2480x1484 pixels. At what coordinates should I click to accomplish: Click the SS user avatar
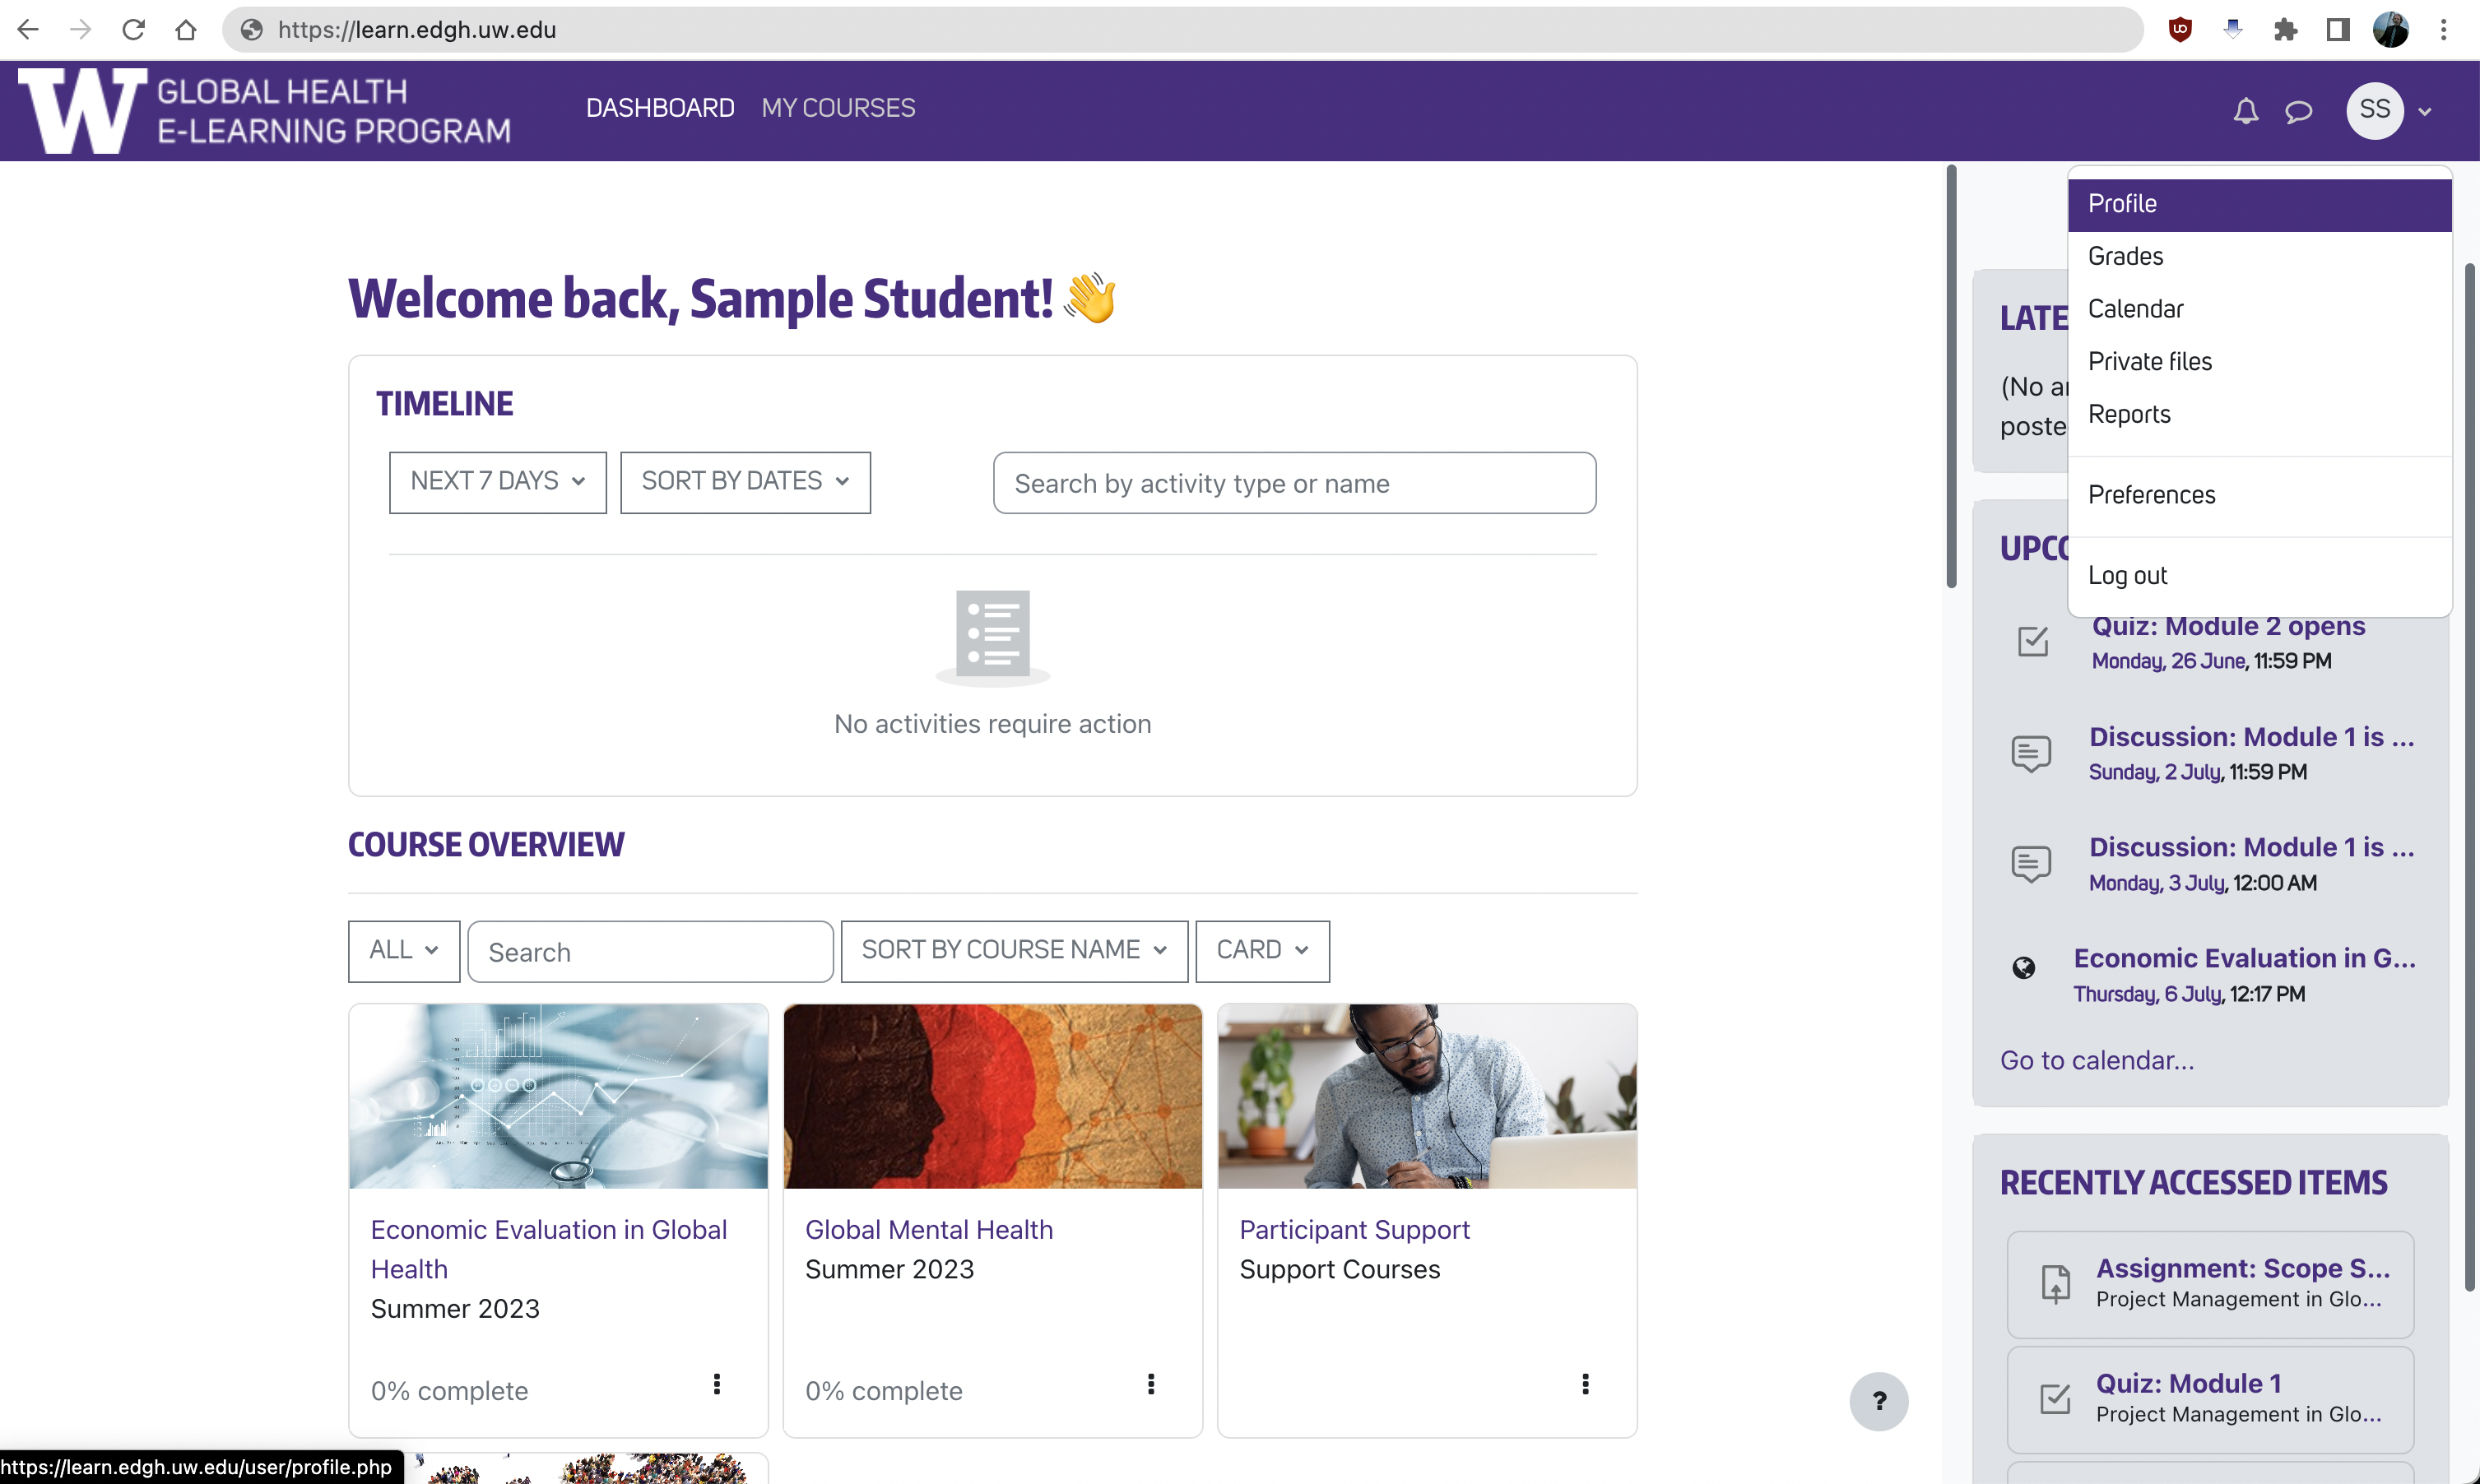(2375, 110)
